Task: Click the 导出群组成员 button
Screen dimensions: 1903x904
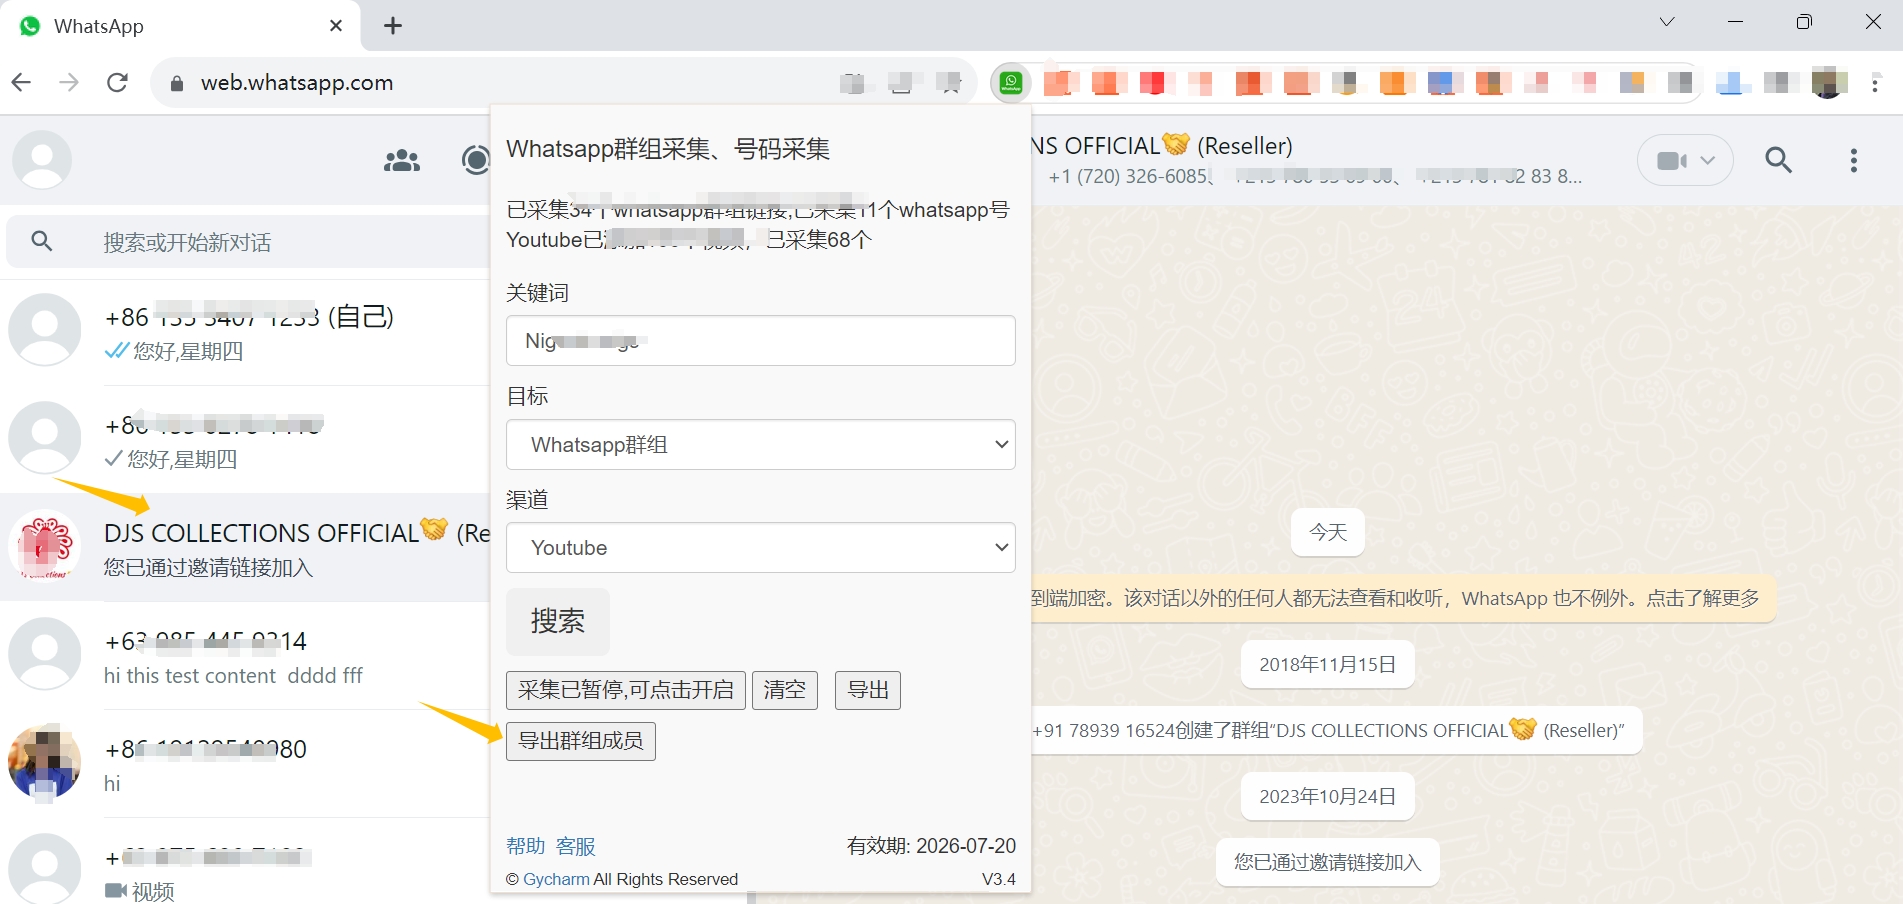Action: pos(581,741)
